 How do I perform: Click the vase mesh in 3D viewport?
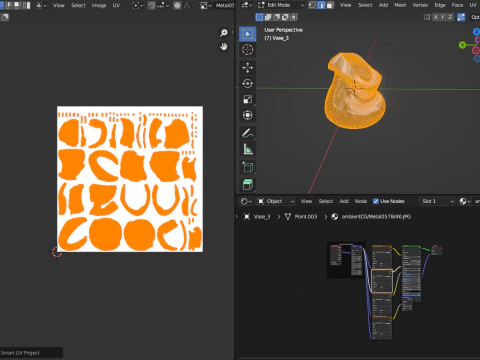tap(354, 92)
